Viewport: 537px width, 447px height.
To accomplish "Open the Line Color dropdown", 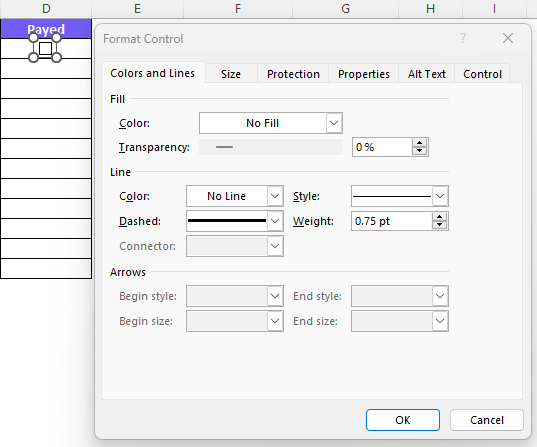I will click(x=275, y=196).
